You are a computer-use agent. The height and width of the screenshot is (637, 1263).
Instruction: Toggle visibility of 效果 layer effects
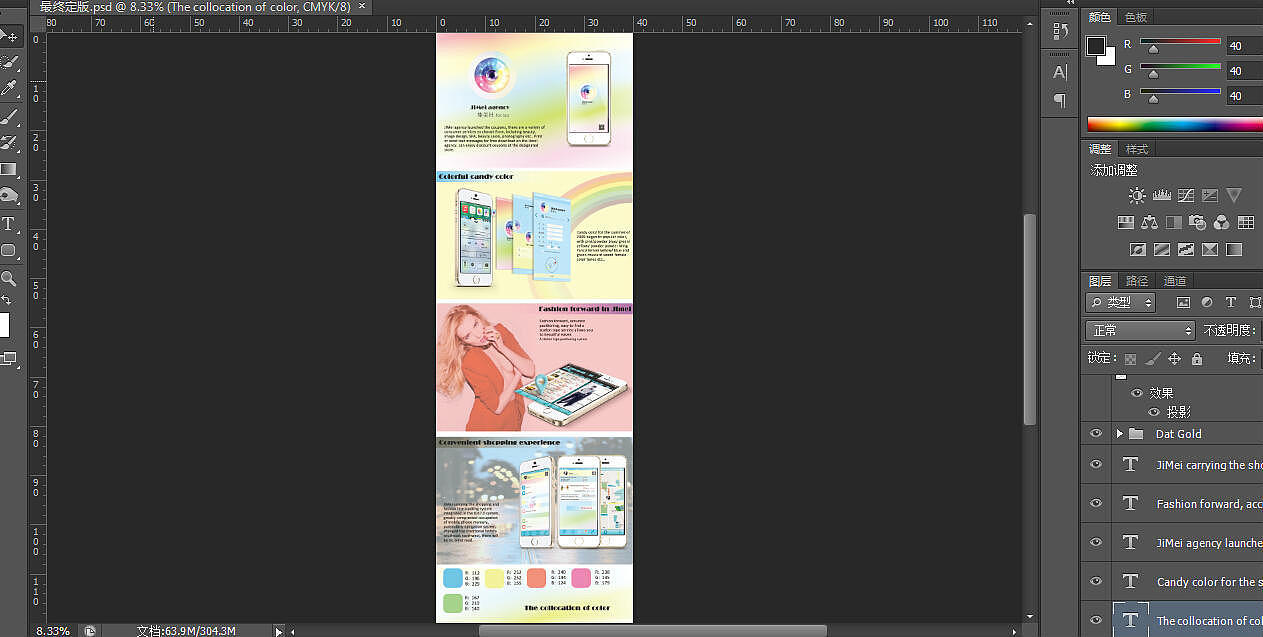1136,393
